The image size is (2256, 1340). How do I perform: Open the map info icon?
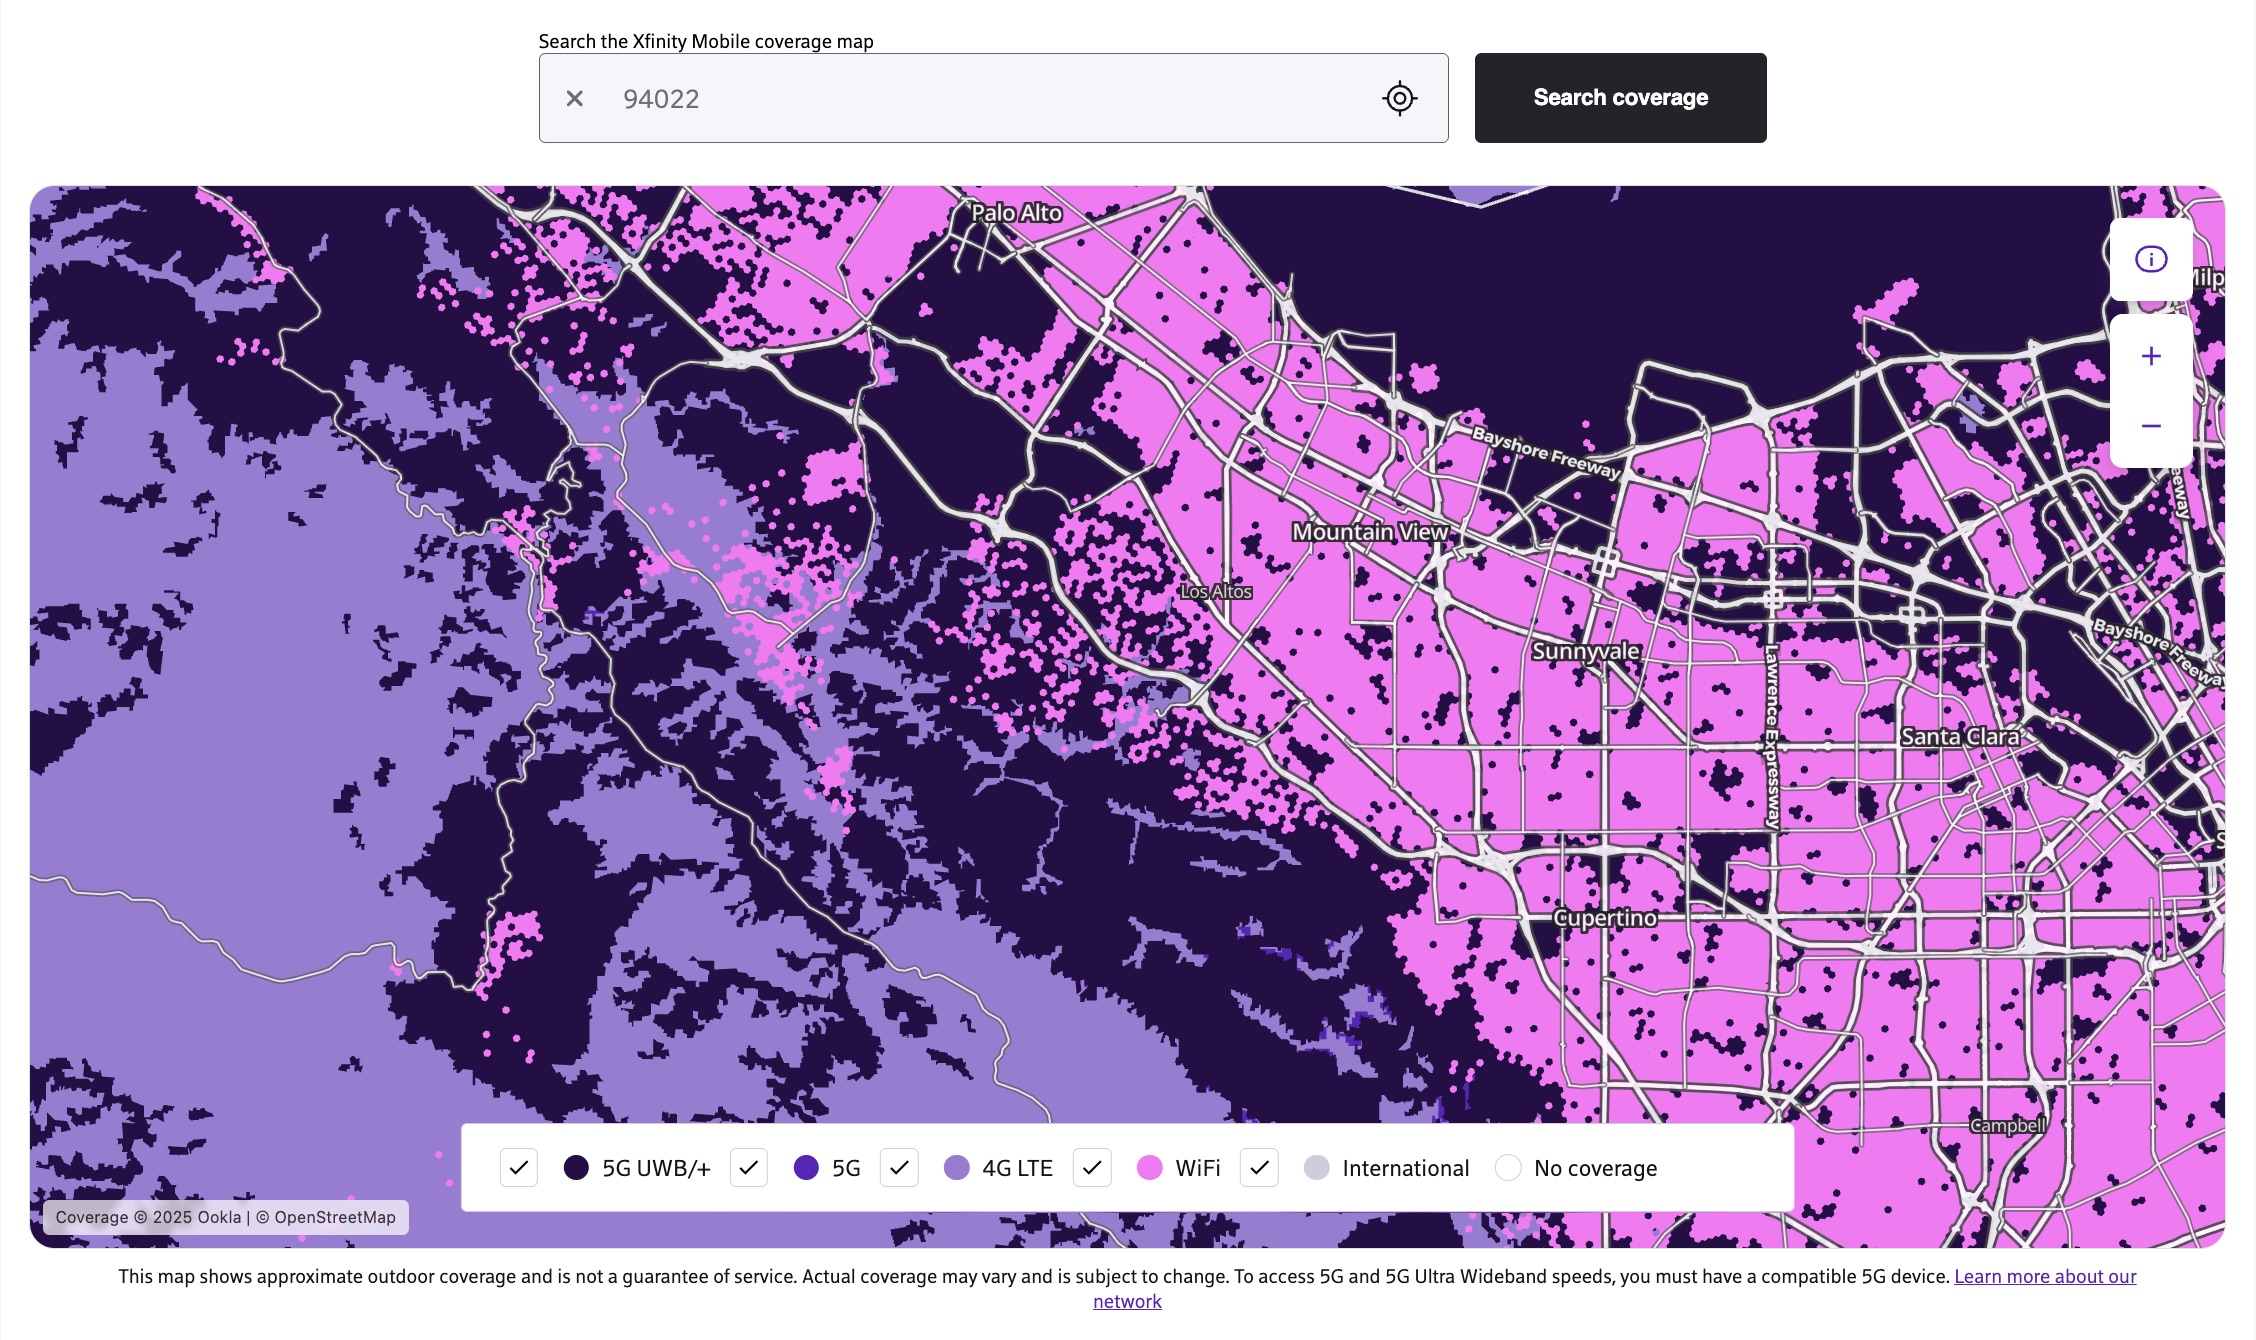tap(2151, 259)
